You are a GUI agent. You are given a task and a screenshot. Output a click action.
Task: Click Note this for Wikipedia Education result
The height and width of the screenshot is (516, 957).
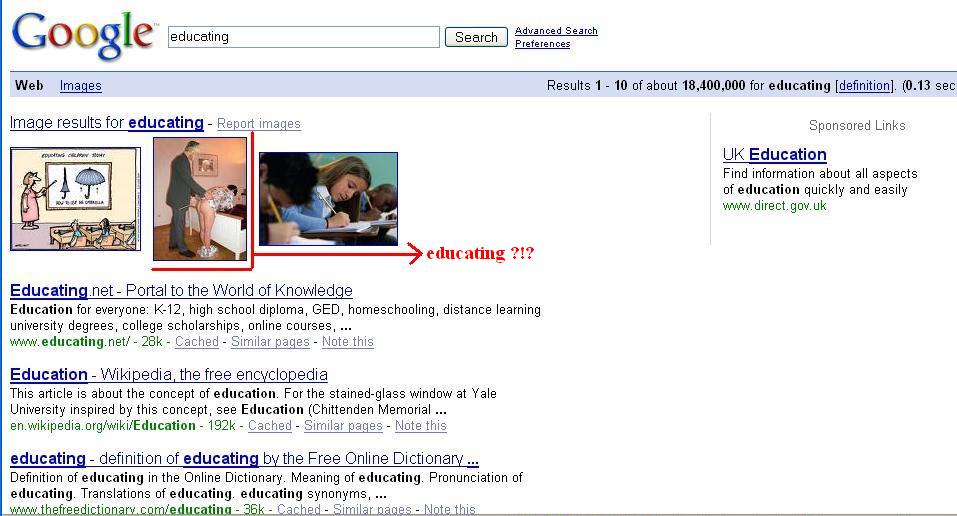click(x=421, y=426)
